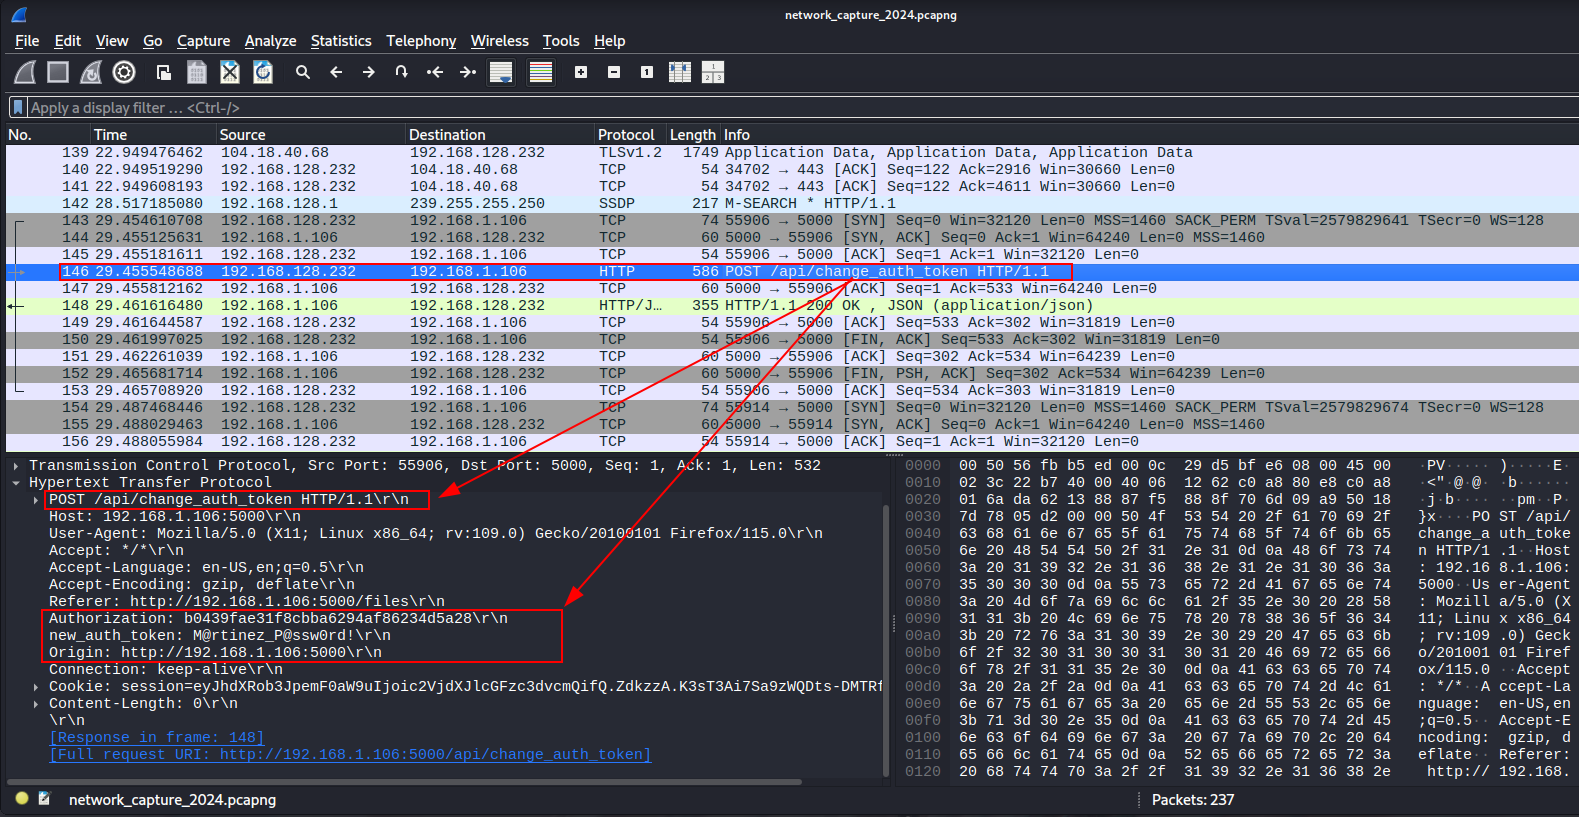The height and width of the screenshot is (817, 1579).
Task: Jump to the first packet
Action: click(435, 72)
